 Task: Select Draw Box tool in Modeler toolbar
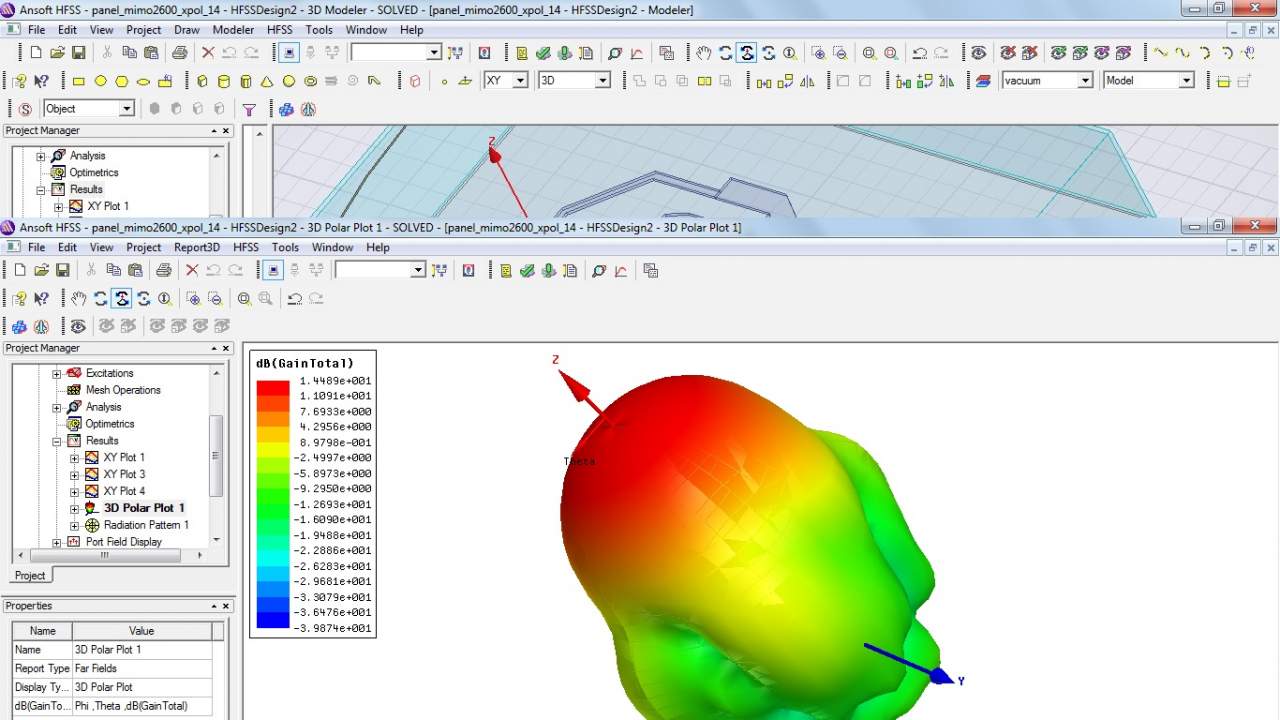tap(202, 81)
